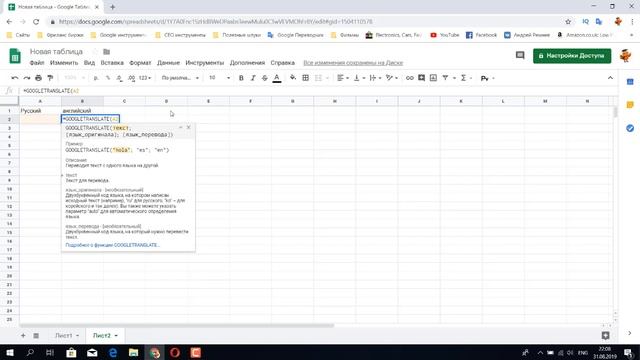Viewport: 640px width, 360px height.
Task: Click the Functions sigma icon
Action: pyautogui.click(x=463, y=78)
